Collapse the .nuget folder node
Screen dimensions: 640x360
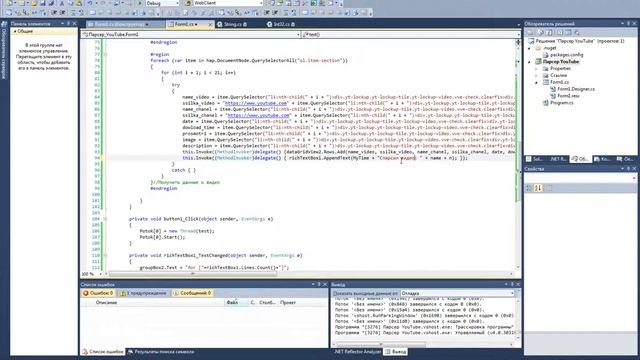530,48
